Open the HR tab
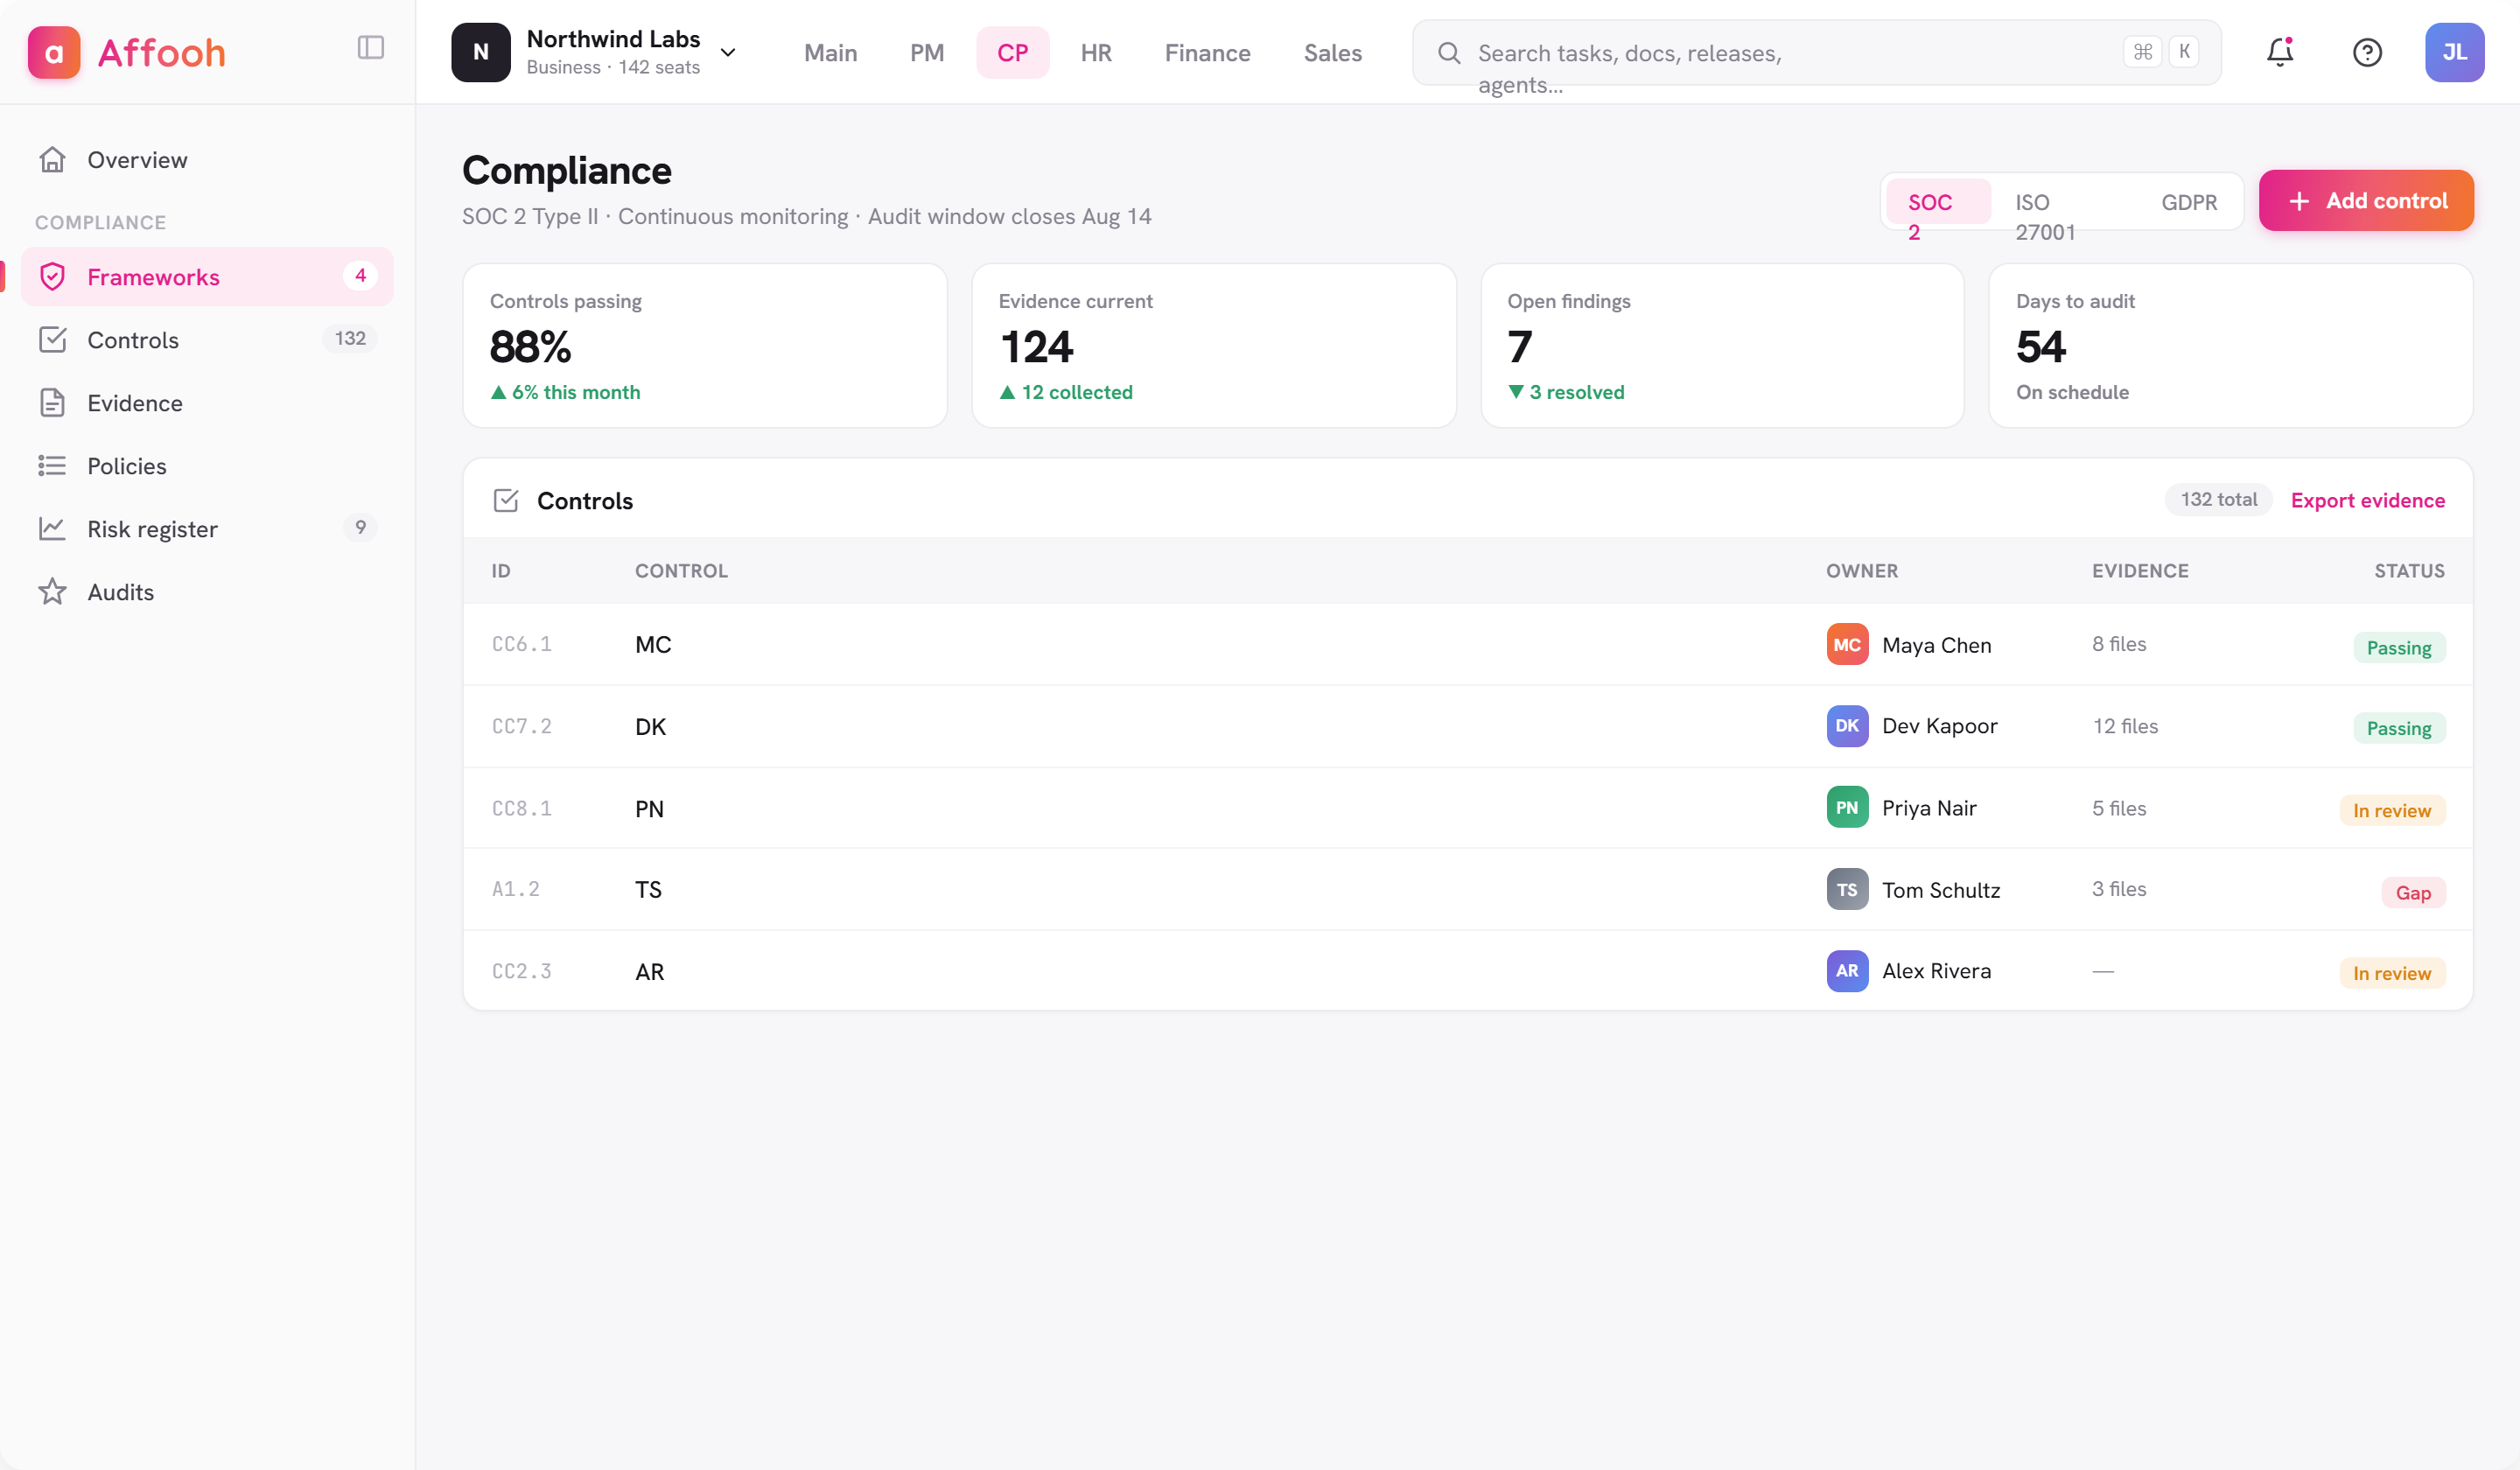The image size is (2520, 1470). [x=1096, y=53]
